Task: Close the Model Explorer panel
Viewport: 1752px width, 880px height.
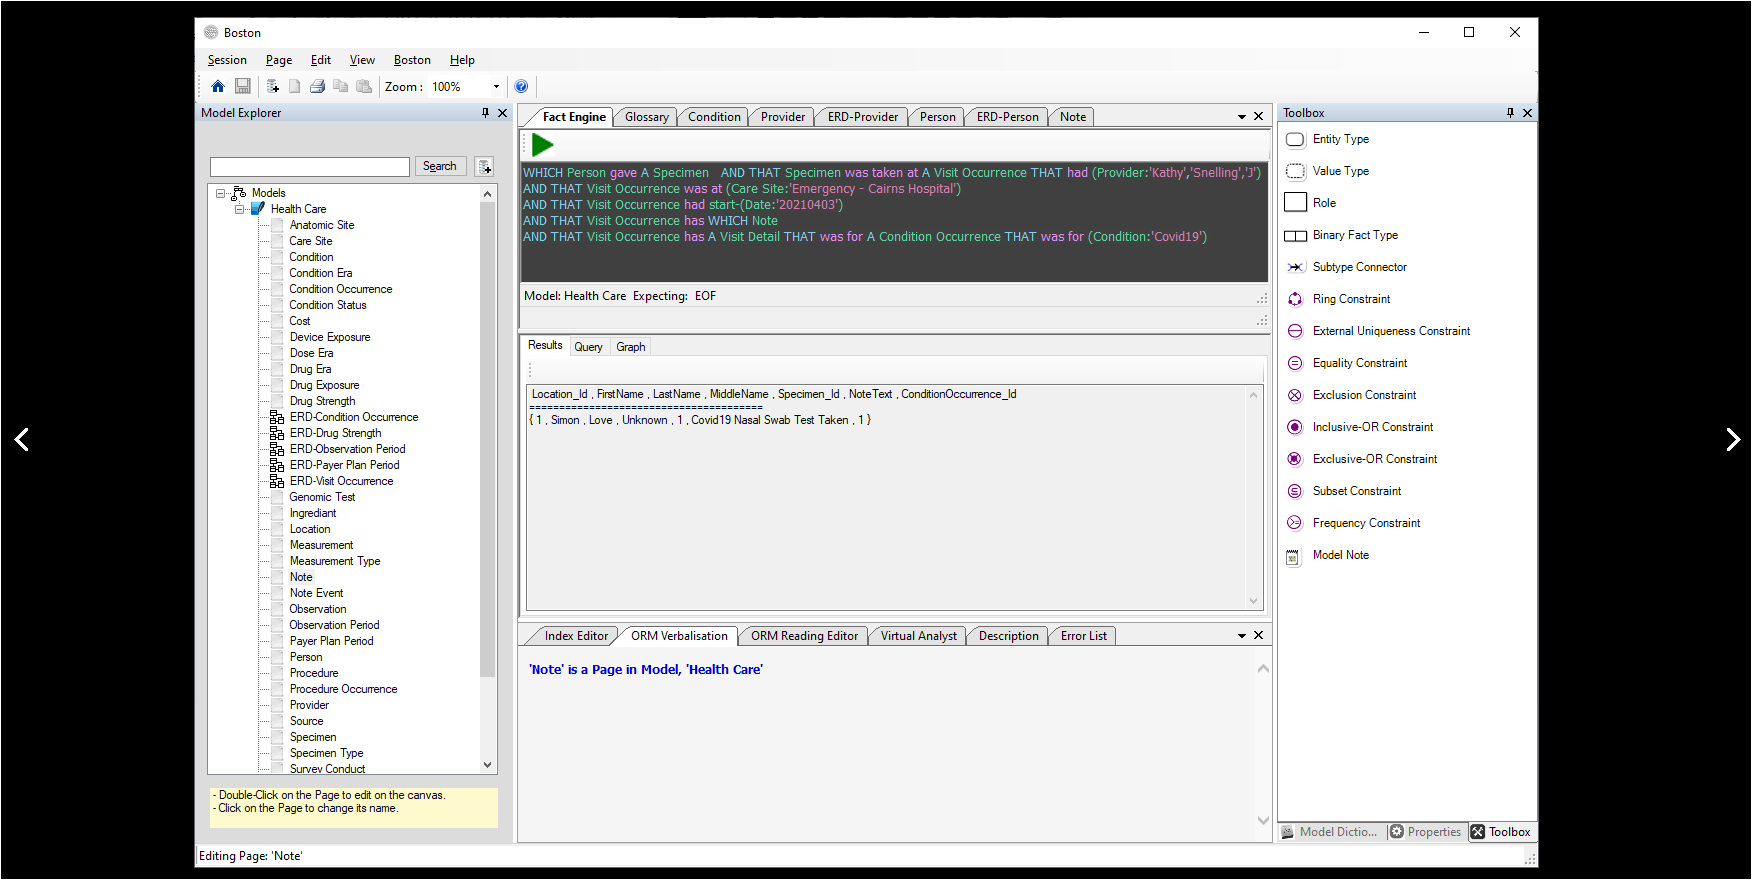Action: (503, 113)
